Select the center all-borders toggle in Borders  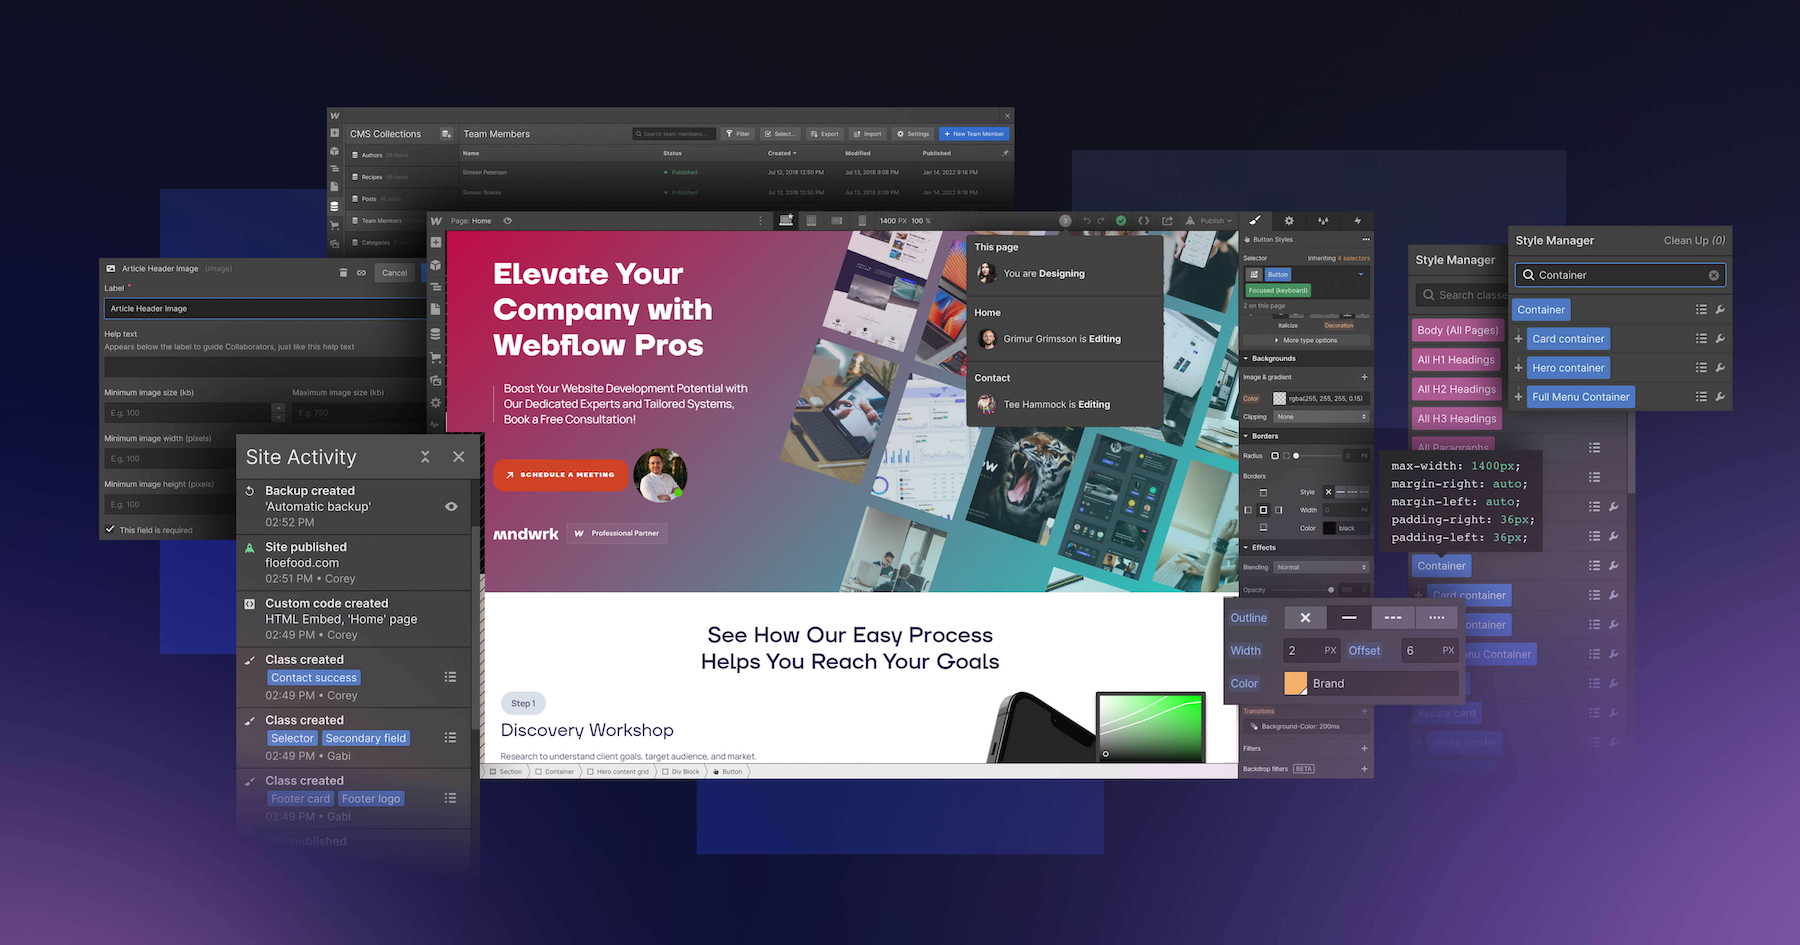click(1263, 510)
